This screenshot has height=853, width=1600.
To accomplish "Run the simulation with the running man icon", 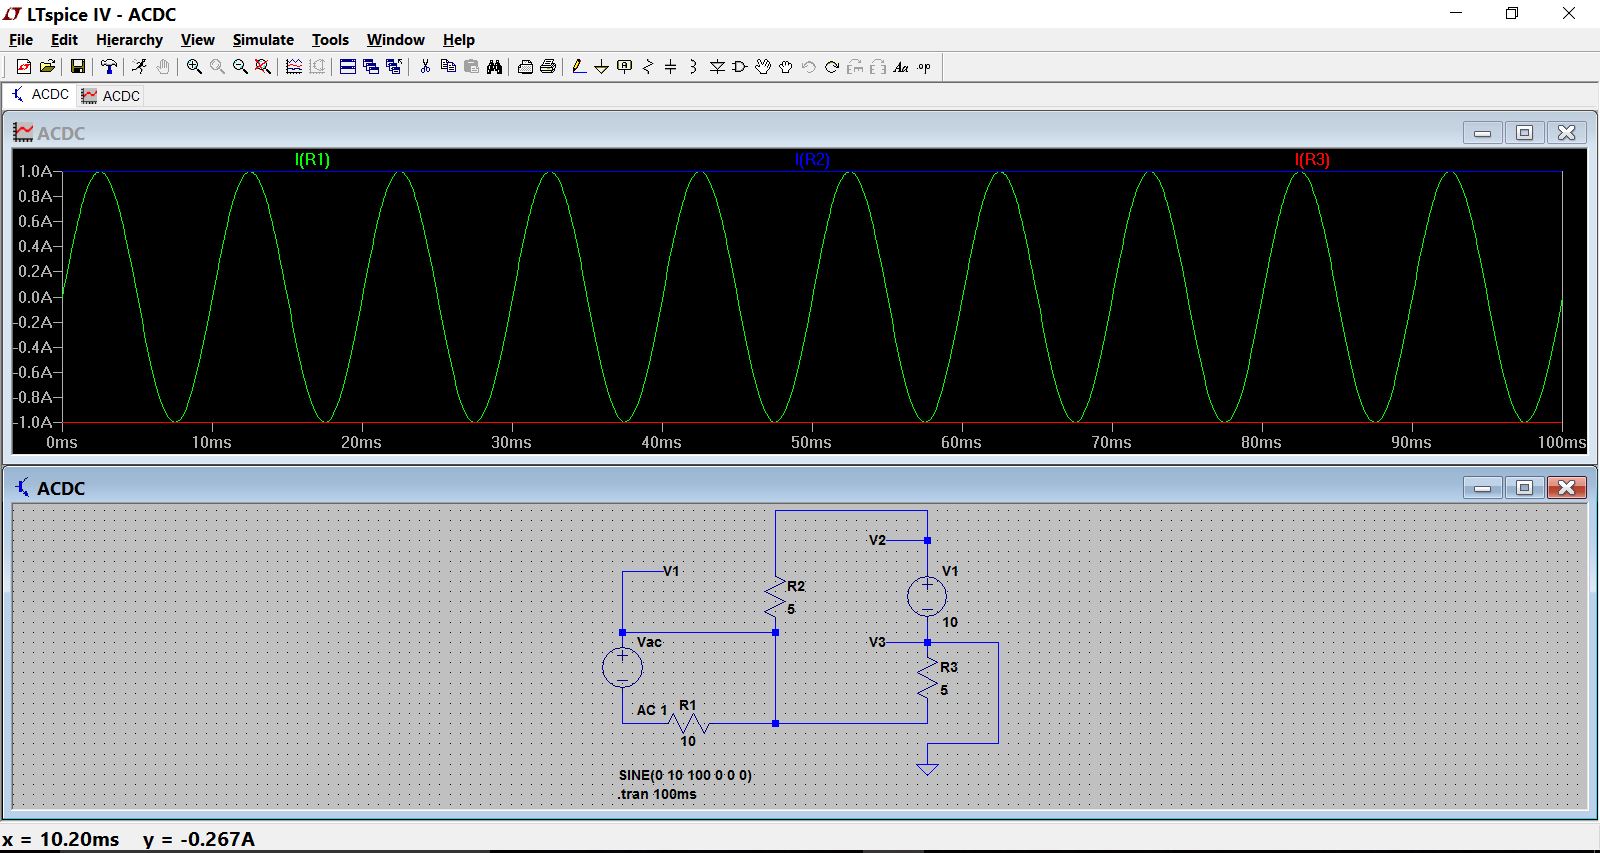I will (x=139, y=67).
